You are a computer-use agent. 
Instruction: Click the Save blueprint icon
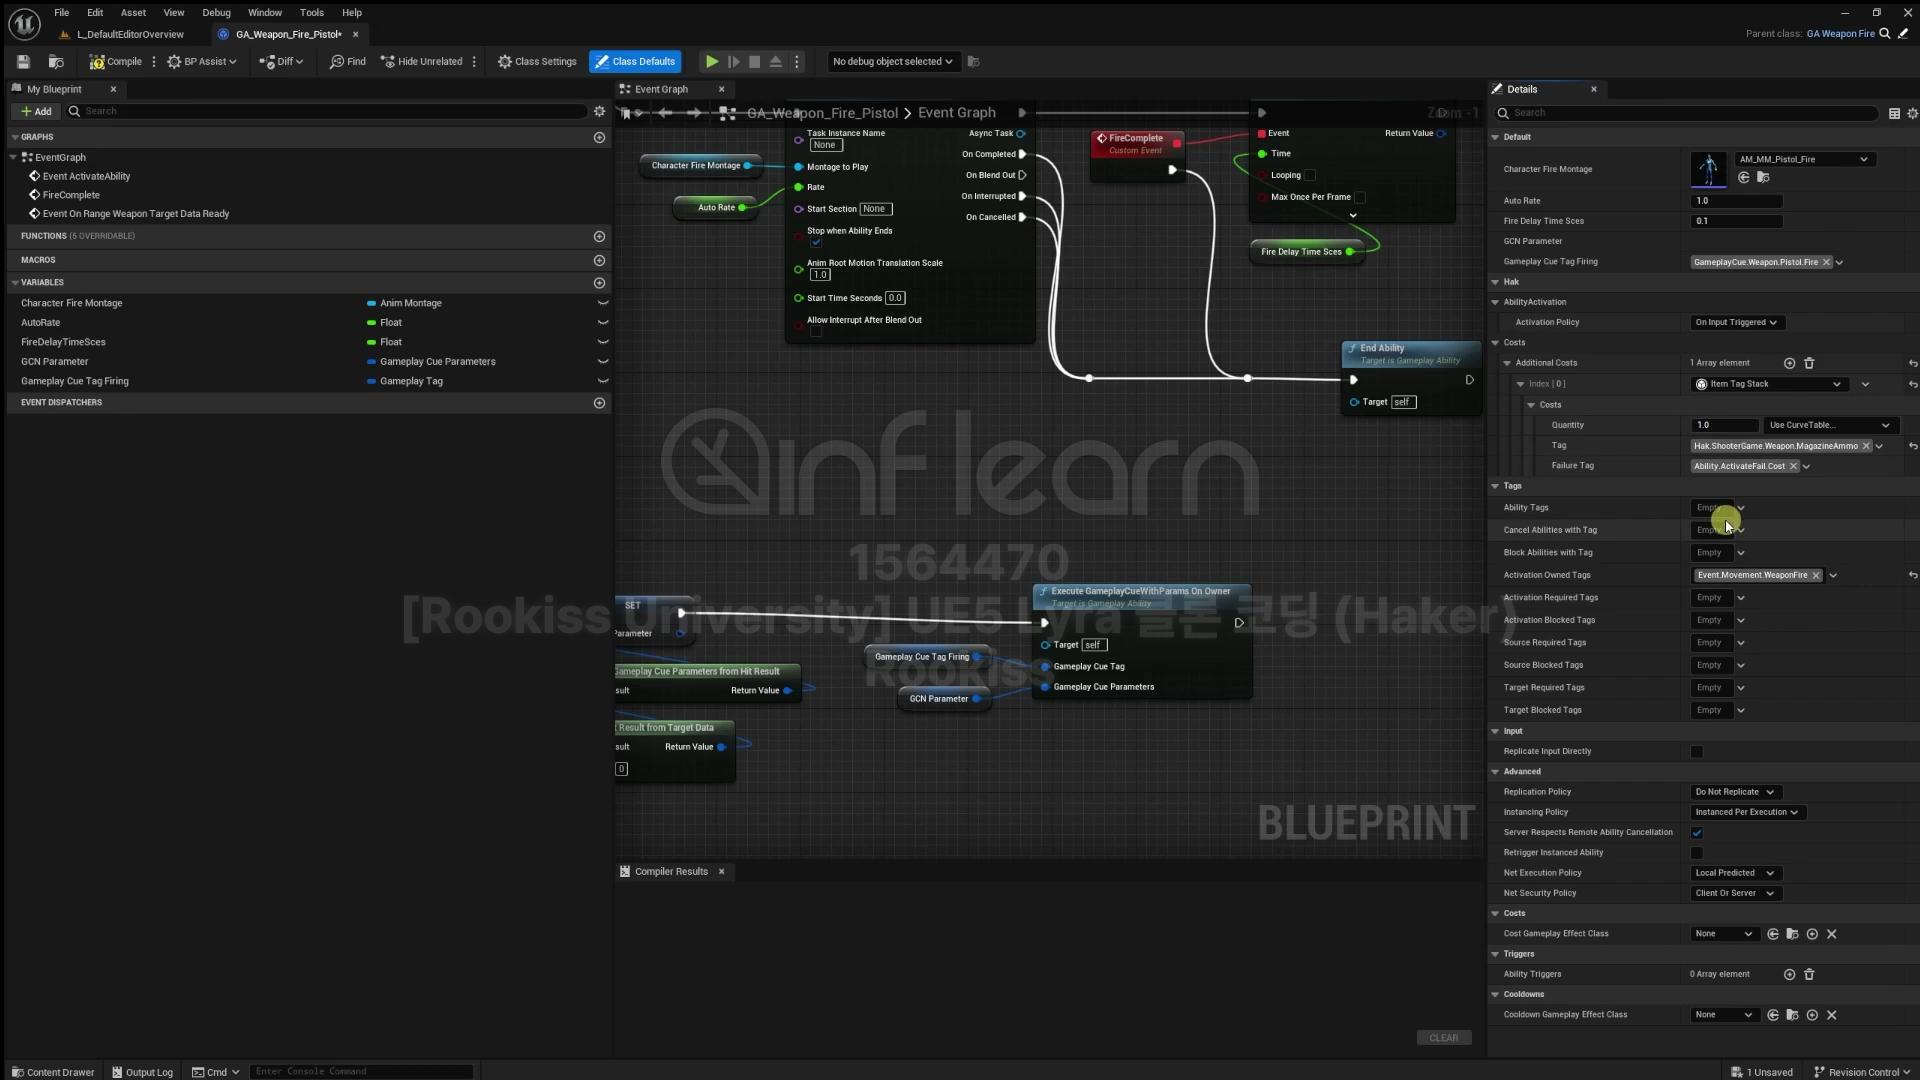click(23, 62)
